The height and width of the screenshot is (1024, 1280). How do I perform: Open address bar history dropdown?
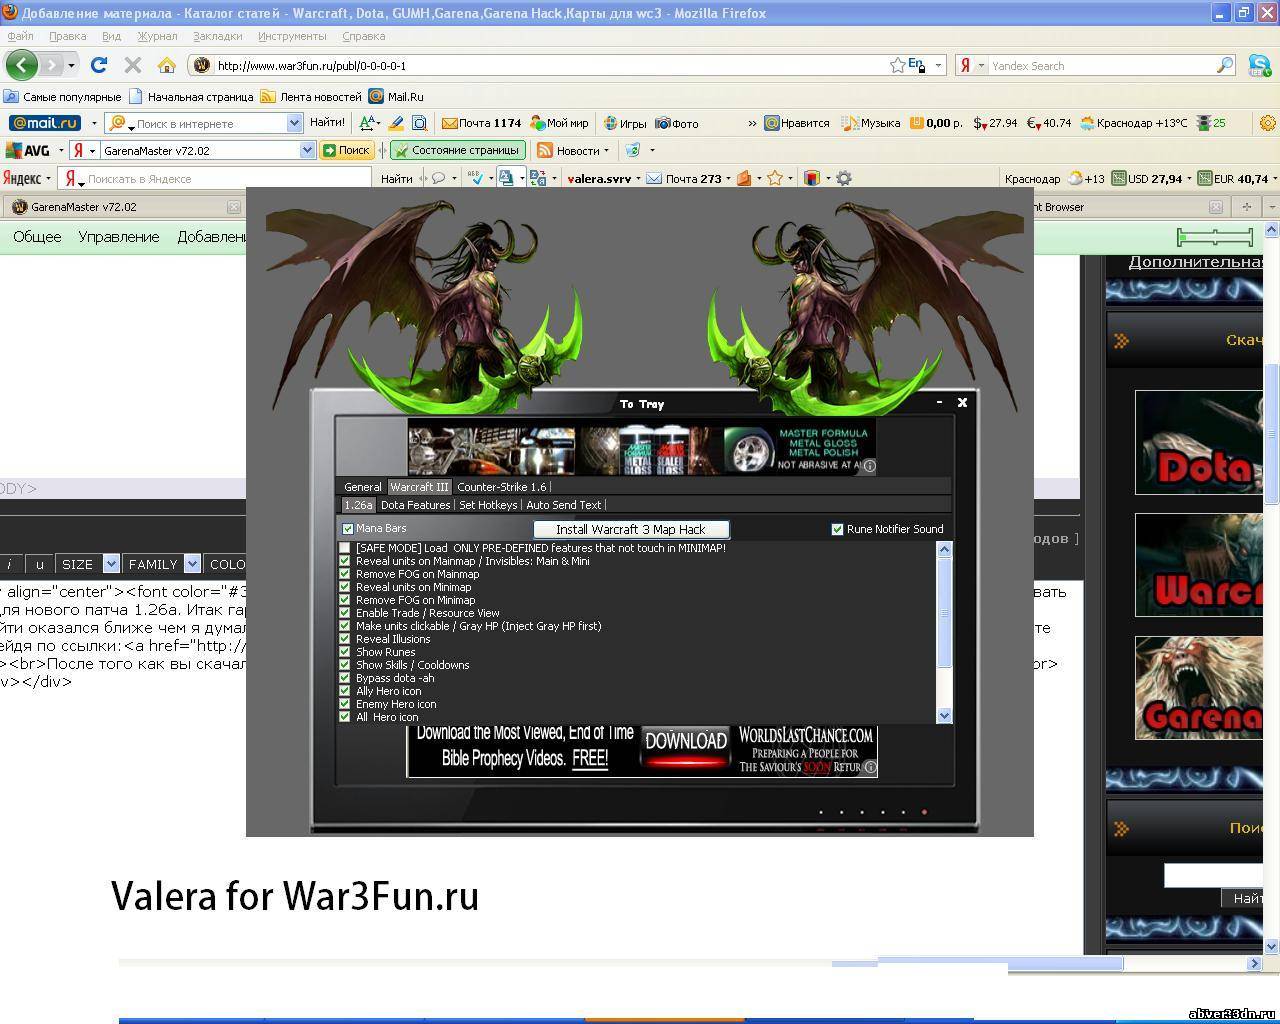938,65
